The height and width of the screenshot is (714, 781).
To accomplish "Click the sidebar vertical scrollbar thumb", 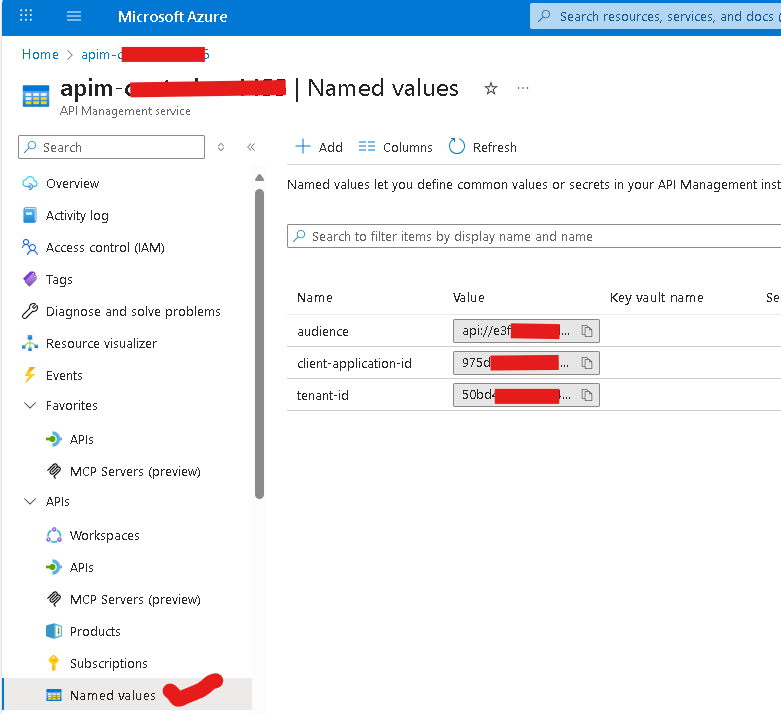I will [259, 344].
